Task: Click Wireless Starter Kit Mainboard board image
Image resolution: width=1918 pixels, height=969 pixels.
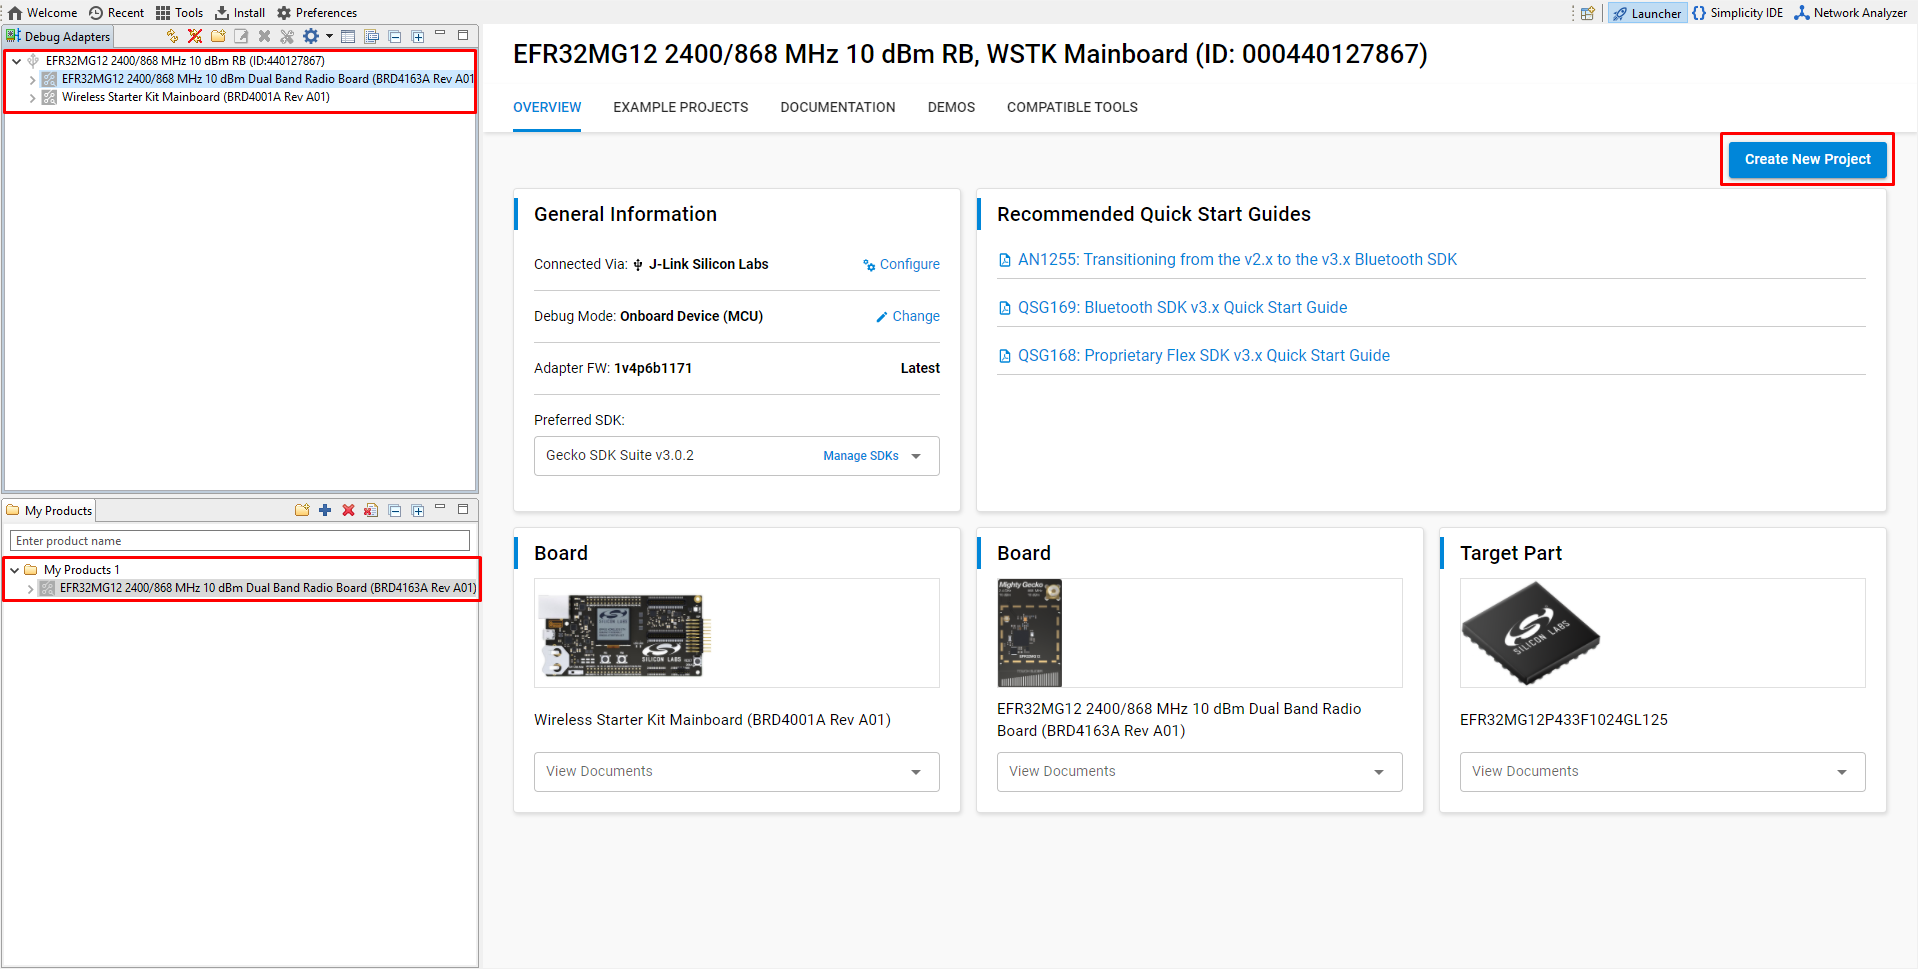Action: pos(624,635)
